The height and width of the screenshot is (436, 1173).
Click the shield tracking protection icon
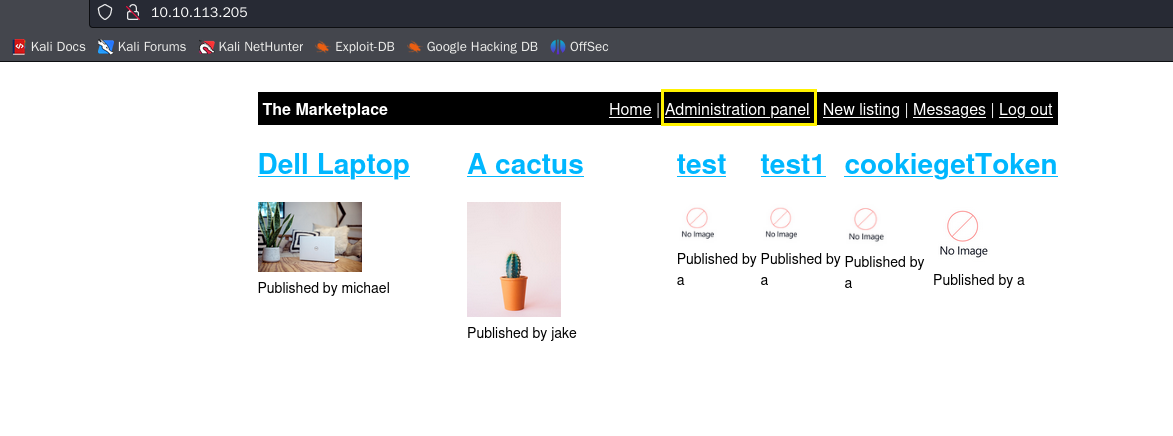point(105,13)
